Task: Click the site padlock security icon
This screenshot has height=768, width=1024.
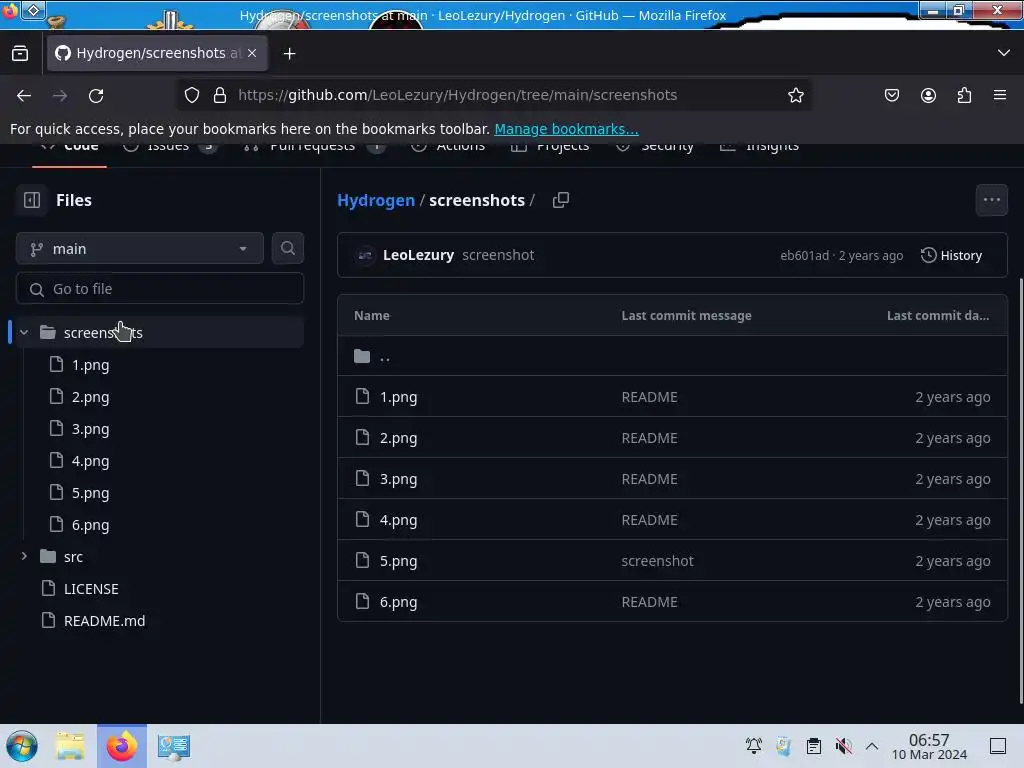Action: coord(220,95)
